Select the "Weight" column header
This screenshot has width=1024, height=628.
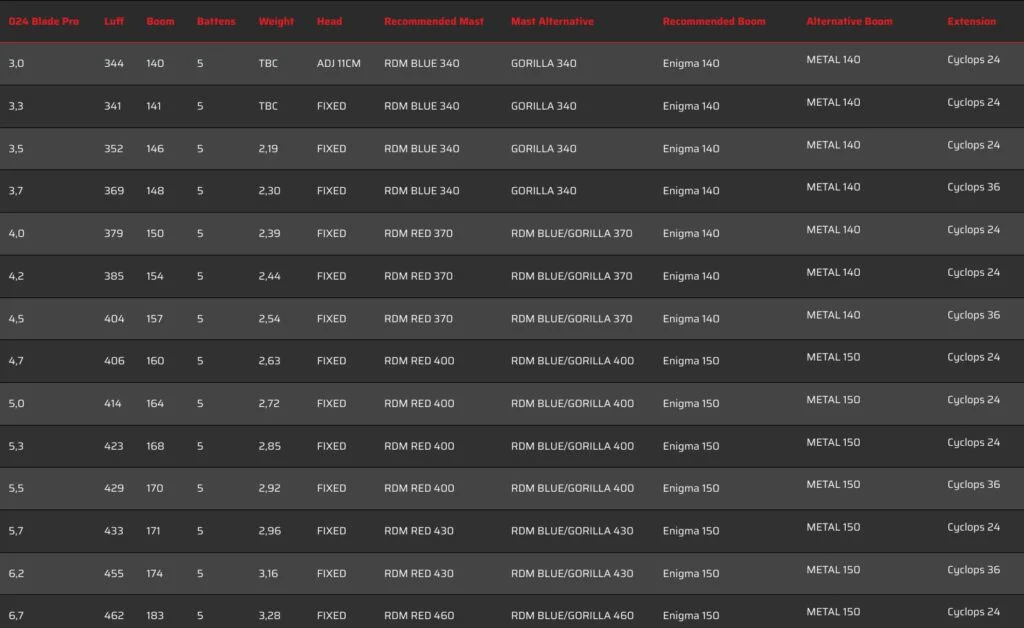pyautogui.click(x=276, y=22)
